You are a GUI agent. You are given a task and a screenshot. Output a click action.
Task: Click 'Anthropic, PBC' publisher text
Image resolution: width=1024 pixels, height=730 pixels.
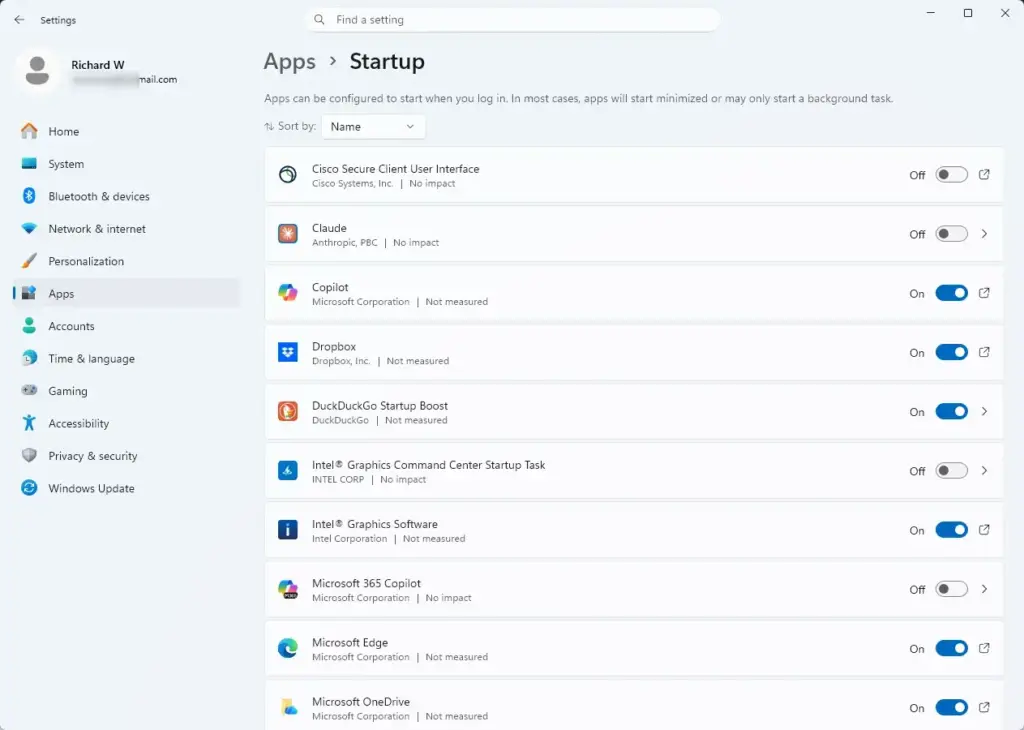(x=345, y=243)
